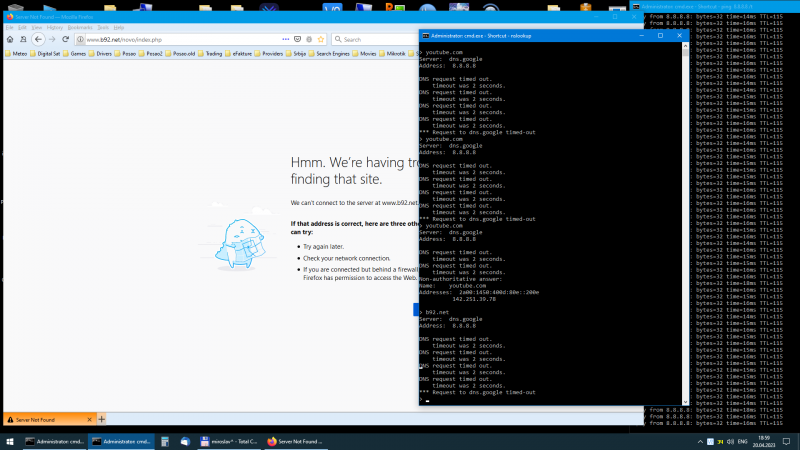Click the magnifier icon in the Firefox search box
The height and width of the screenshot is (450, 800).
click(x=338, y=39)
